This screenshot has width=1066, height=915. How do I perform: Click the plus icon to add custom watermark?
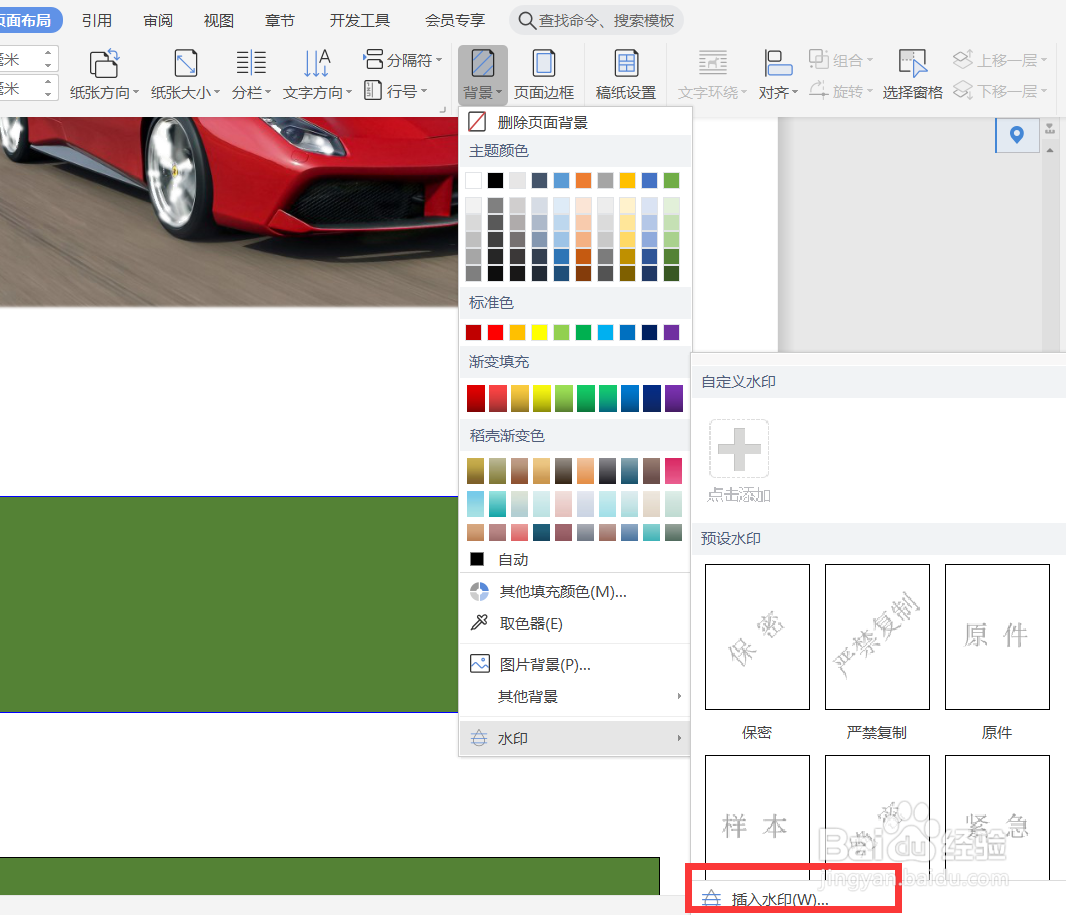pyautogui.click(x=739, y=449)
